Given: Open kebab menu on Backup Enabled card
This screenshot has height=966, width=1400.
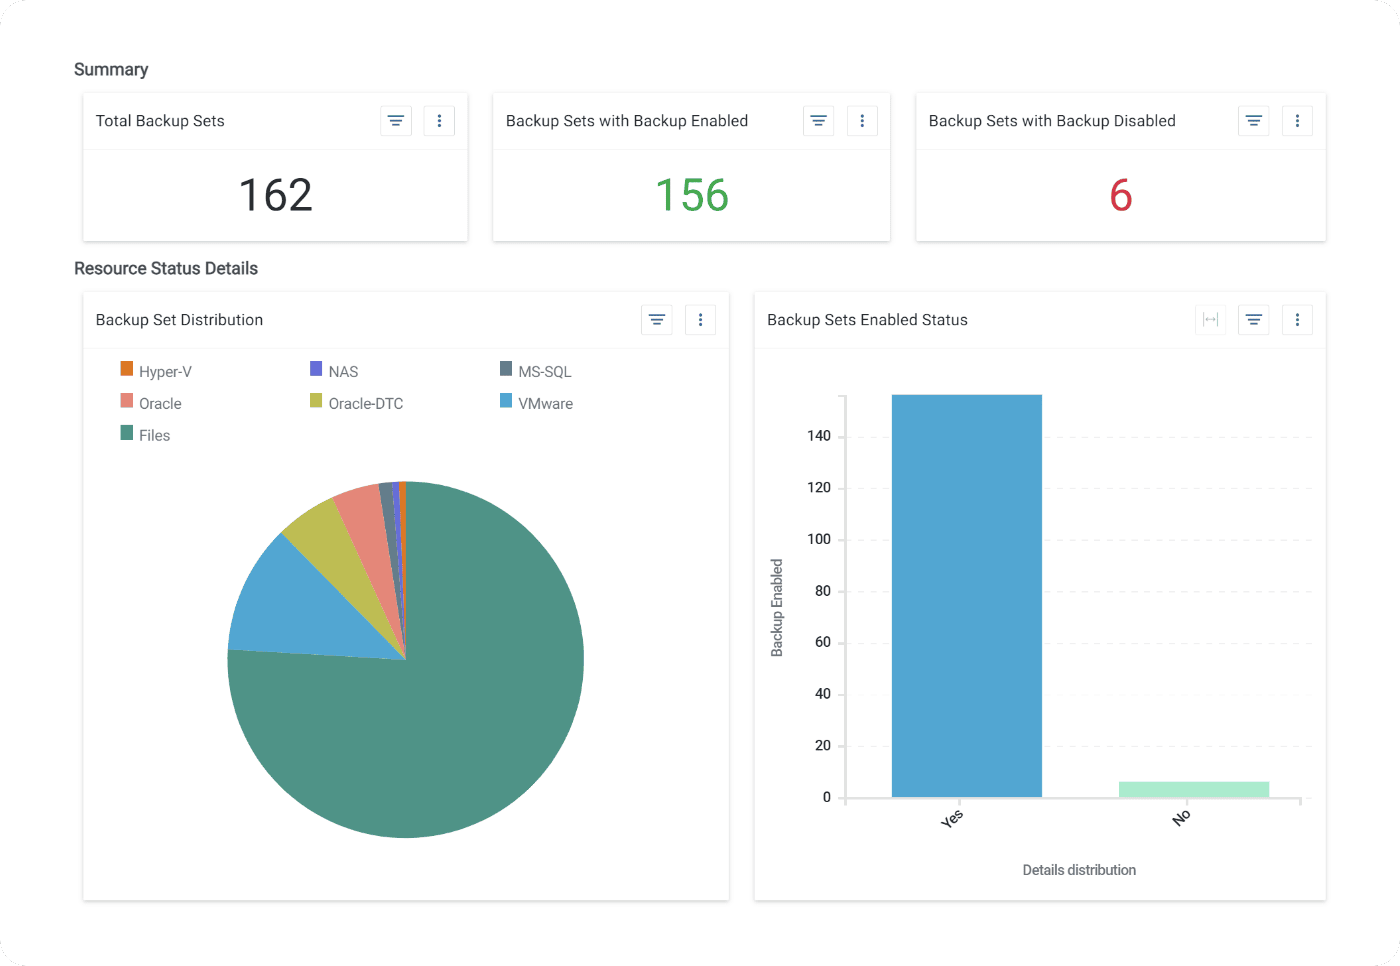Looking at the screenshot, I should 862,121.
